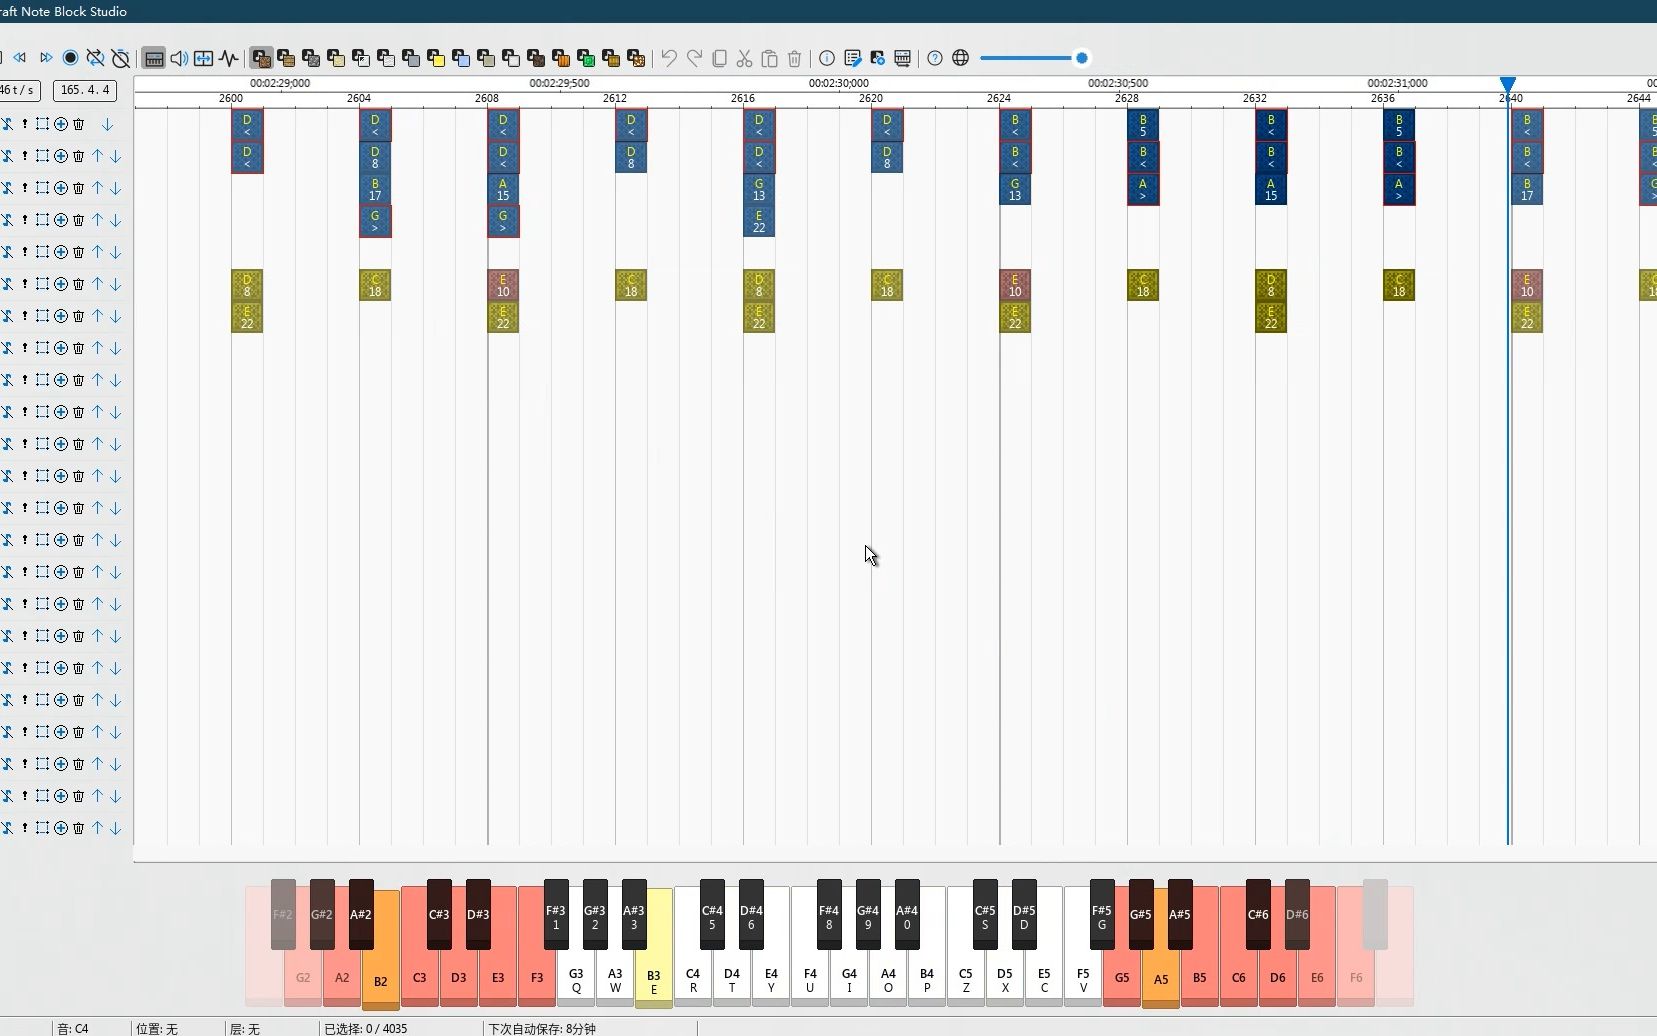Viewport: 1657px width, 1036px height.
Task: Open website globe icon
Action: click(960, 58)
